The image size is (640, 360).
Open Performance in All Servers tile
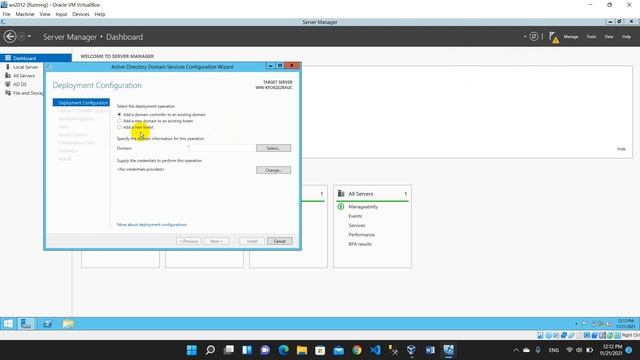(x=362, y=235)
